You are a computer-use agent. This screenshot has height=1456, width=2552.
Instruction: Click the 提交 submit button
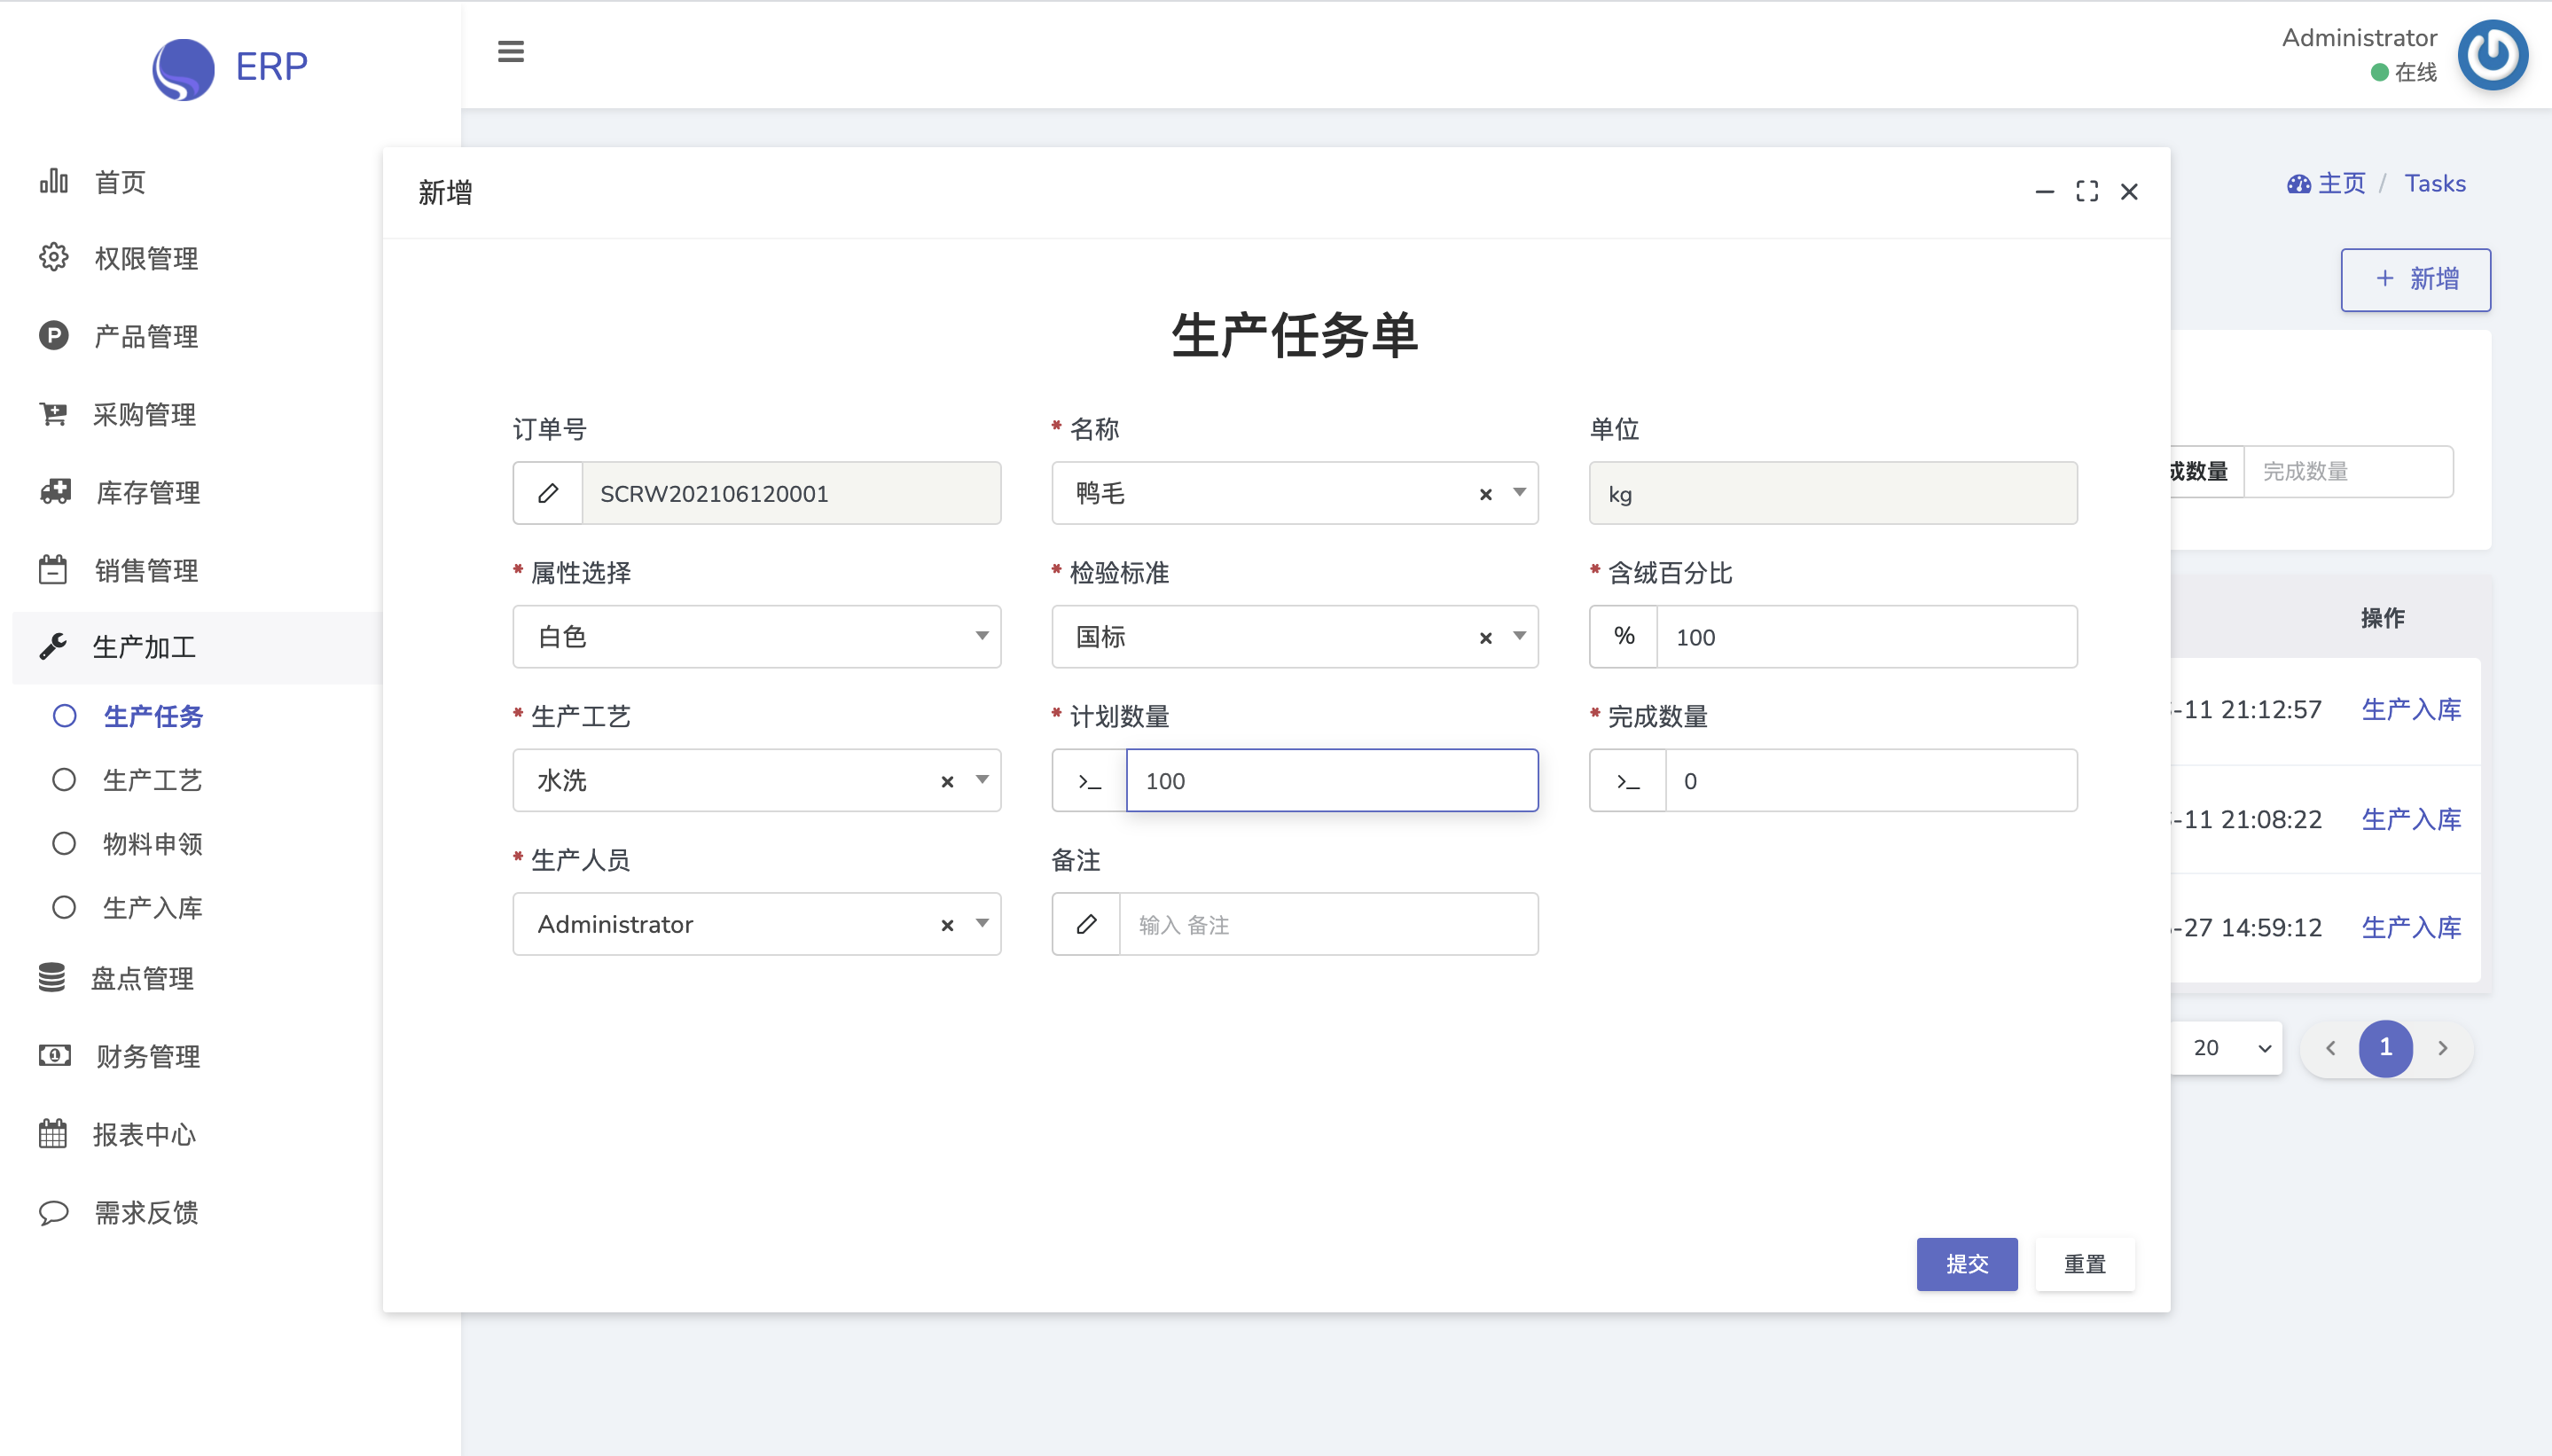(1966, 1264)
